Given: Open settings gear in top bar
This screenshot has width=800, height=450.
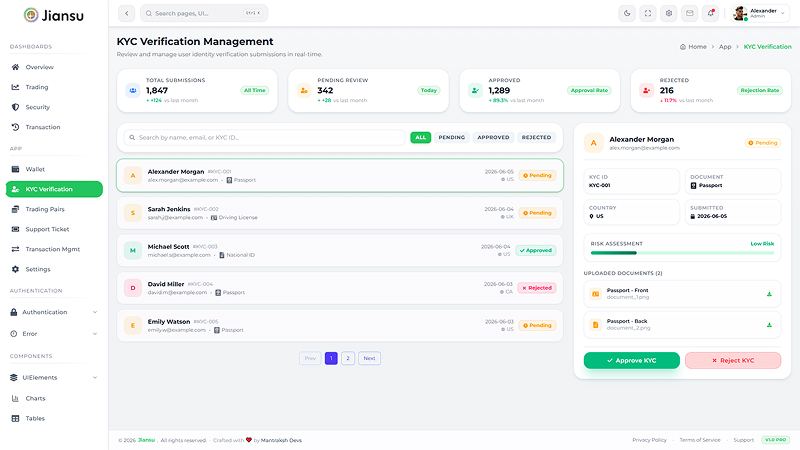Looking at the screenshot, I should (x=669, y=13).
